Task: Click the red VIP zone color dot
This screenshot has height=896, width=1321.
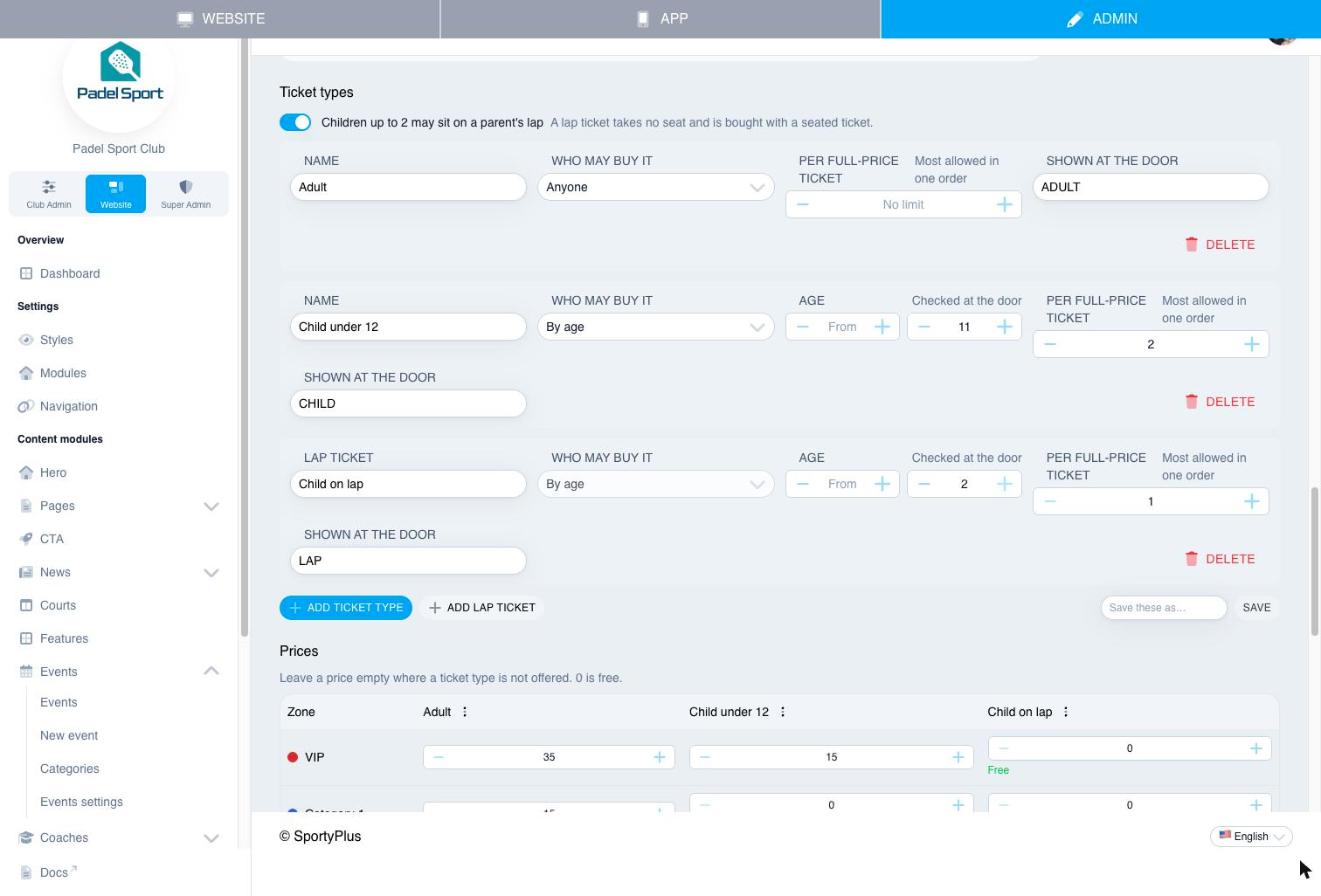Action: pos(293,757)
